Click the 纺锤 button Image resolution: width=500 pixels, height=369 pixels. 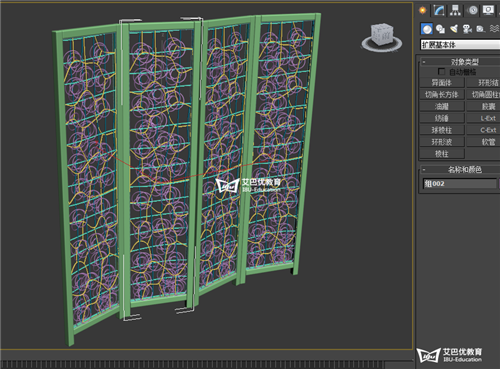pos(442,118)
